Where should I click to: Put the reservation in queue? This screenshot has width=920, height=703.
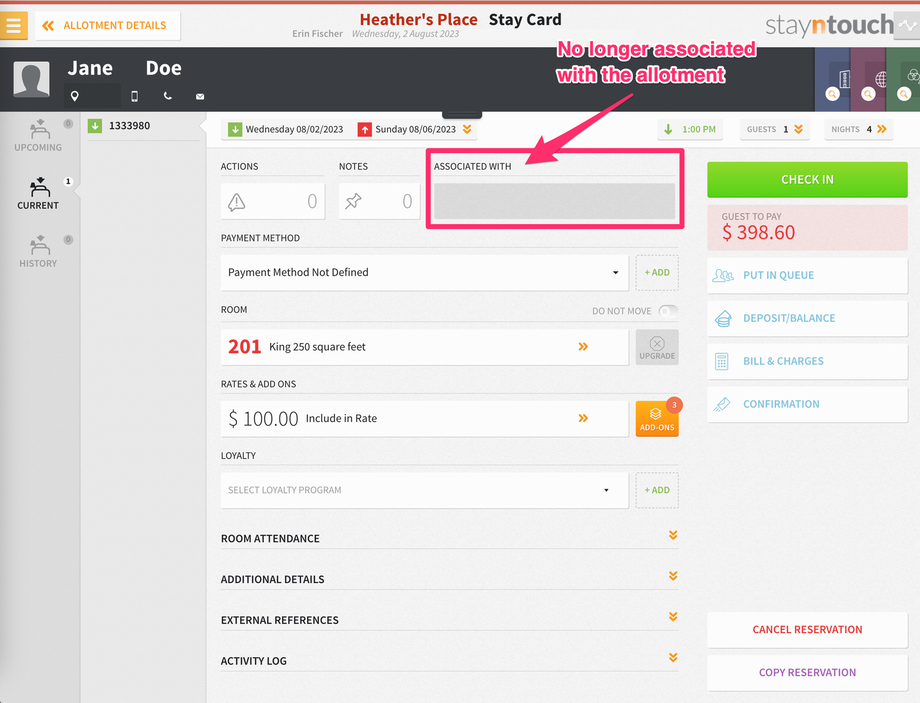(x=807, y=275)
